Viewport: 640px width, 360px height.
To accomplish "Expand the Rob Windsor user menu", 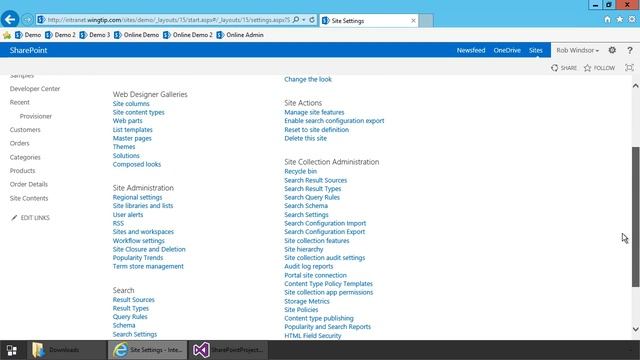I will (578, 50).
